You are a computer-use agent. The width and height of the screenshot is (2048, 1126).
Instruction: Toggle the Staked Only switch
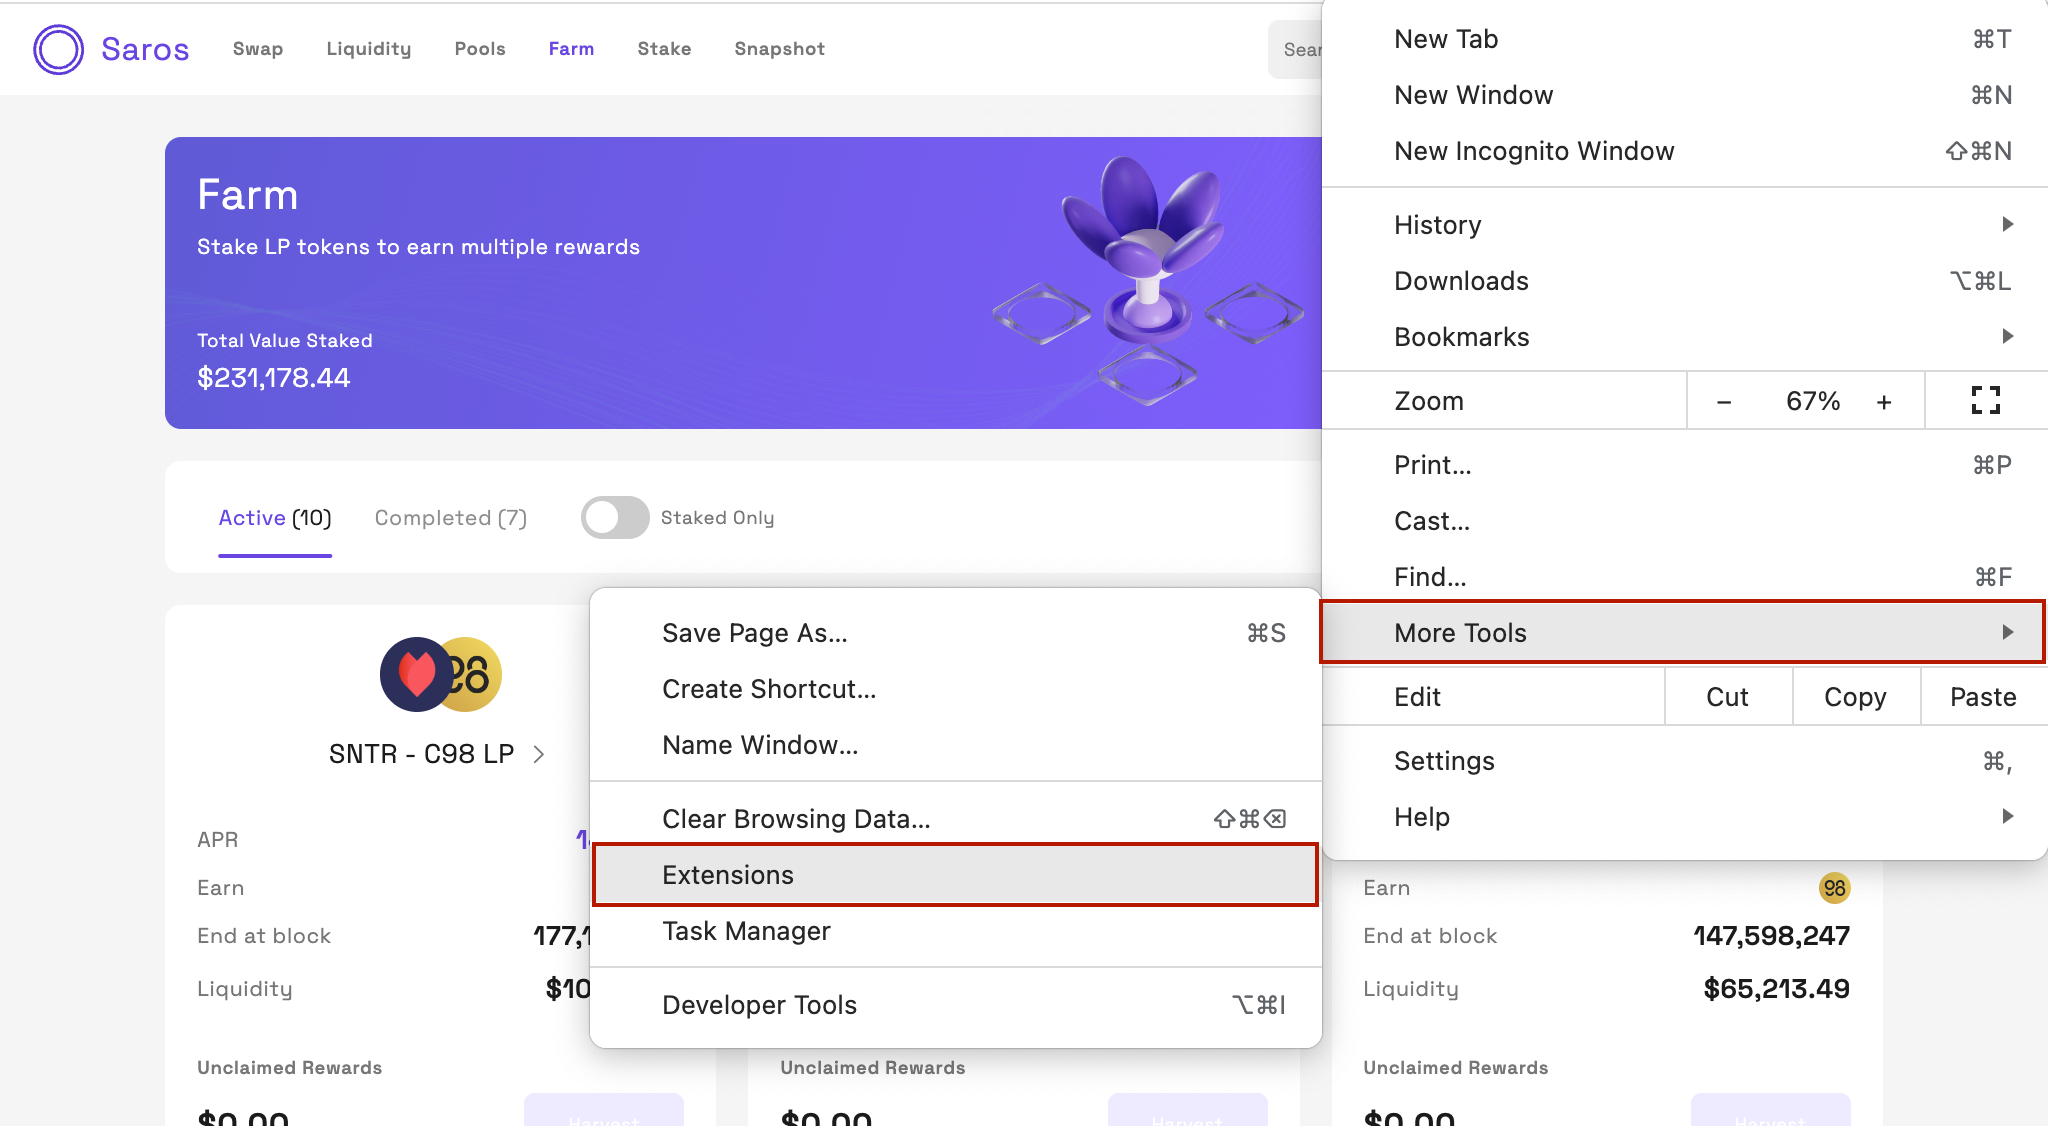[615, 518]
